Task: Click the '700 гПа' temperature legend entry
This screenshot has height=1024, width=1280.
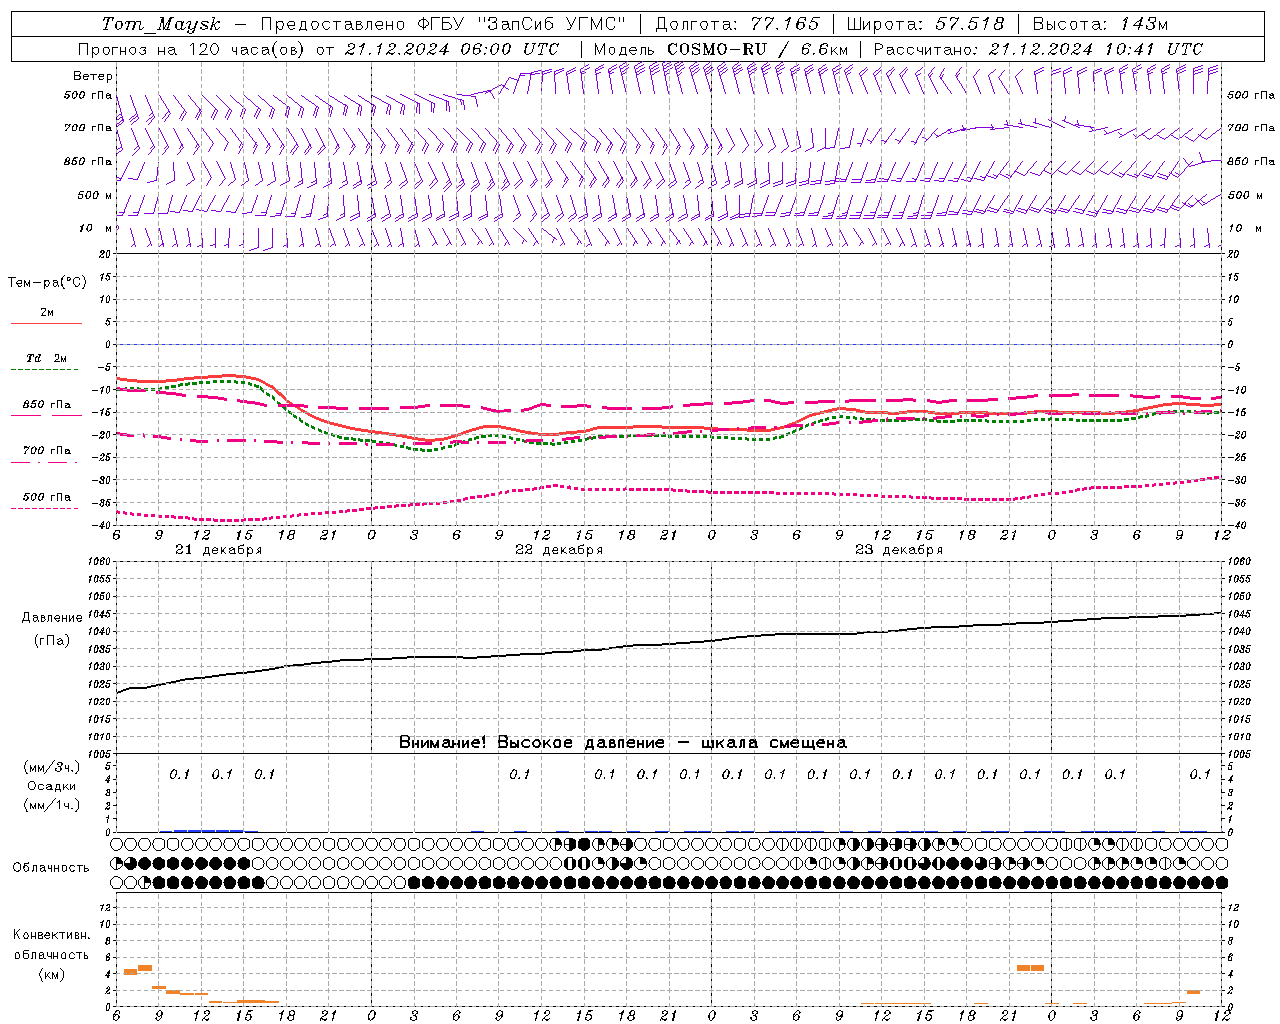Action: pos(46,451)
